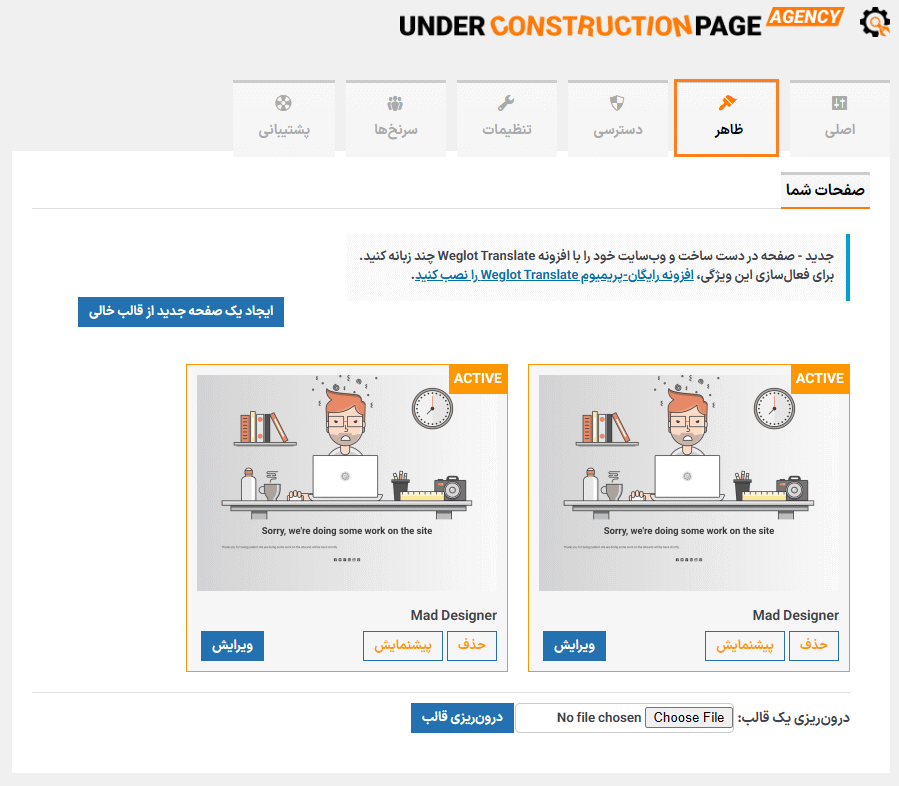Click the right Mad Designer template thumbnail

coord(689,482)
